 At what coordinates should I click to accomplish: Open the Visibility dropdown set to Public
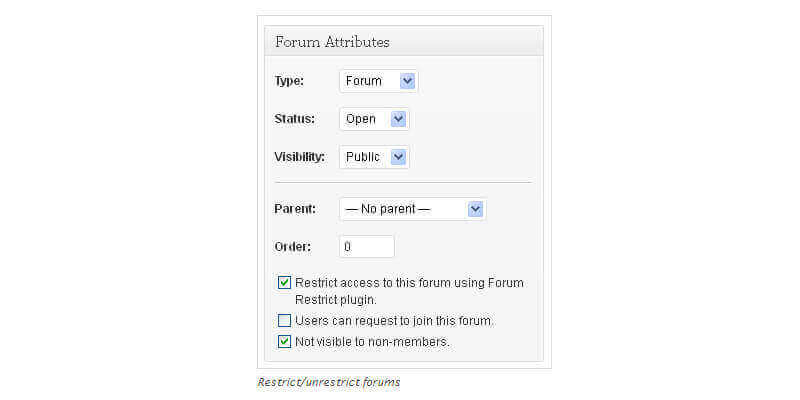374,157
